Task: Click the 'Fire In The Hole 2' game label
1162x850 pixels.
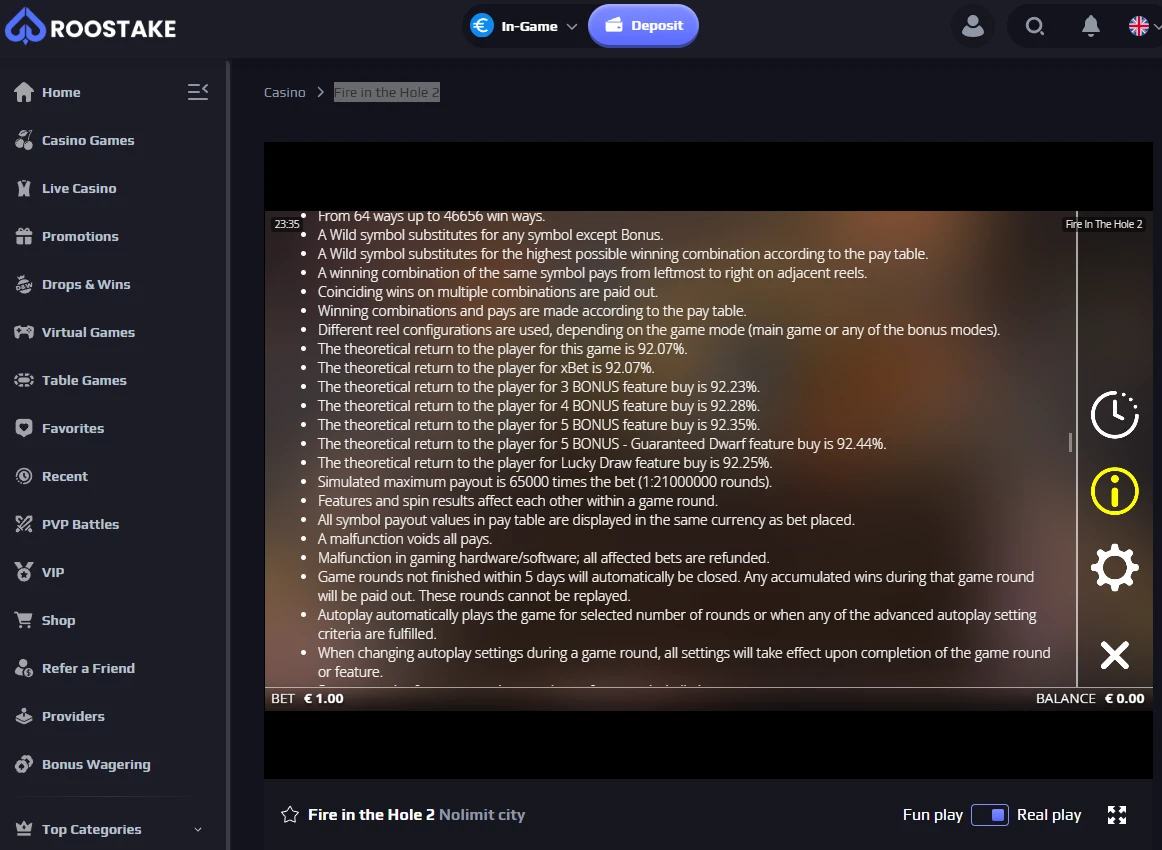Action: click(1104, 224)
